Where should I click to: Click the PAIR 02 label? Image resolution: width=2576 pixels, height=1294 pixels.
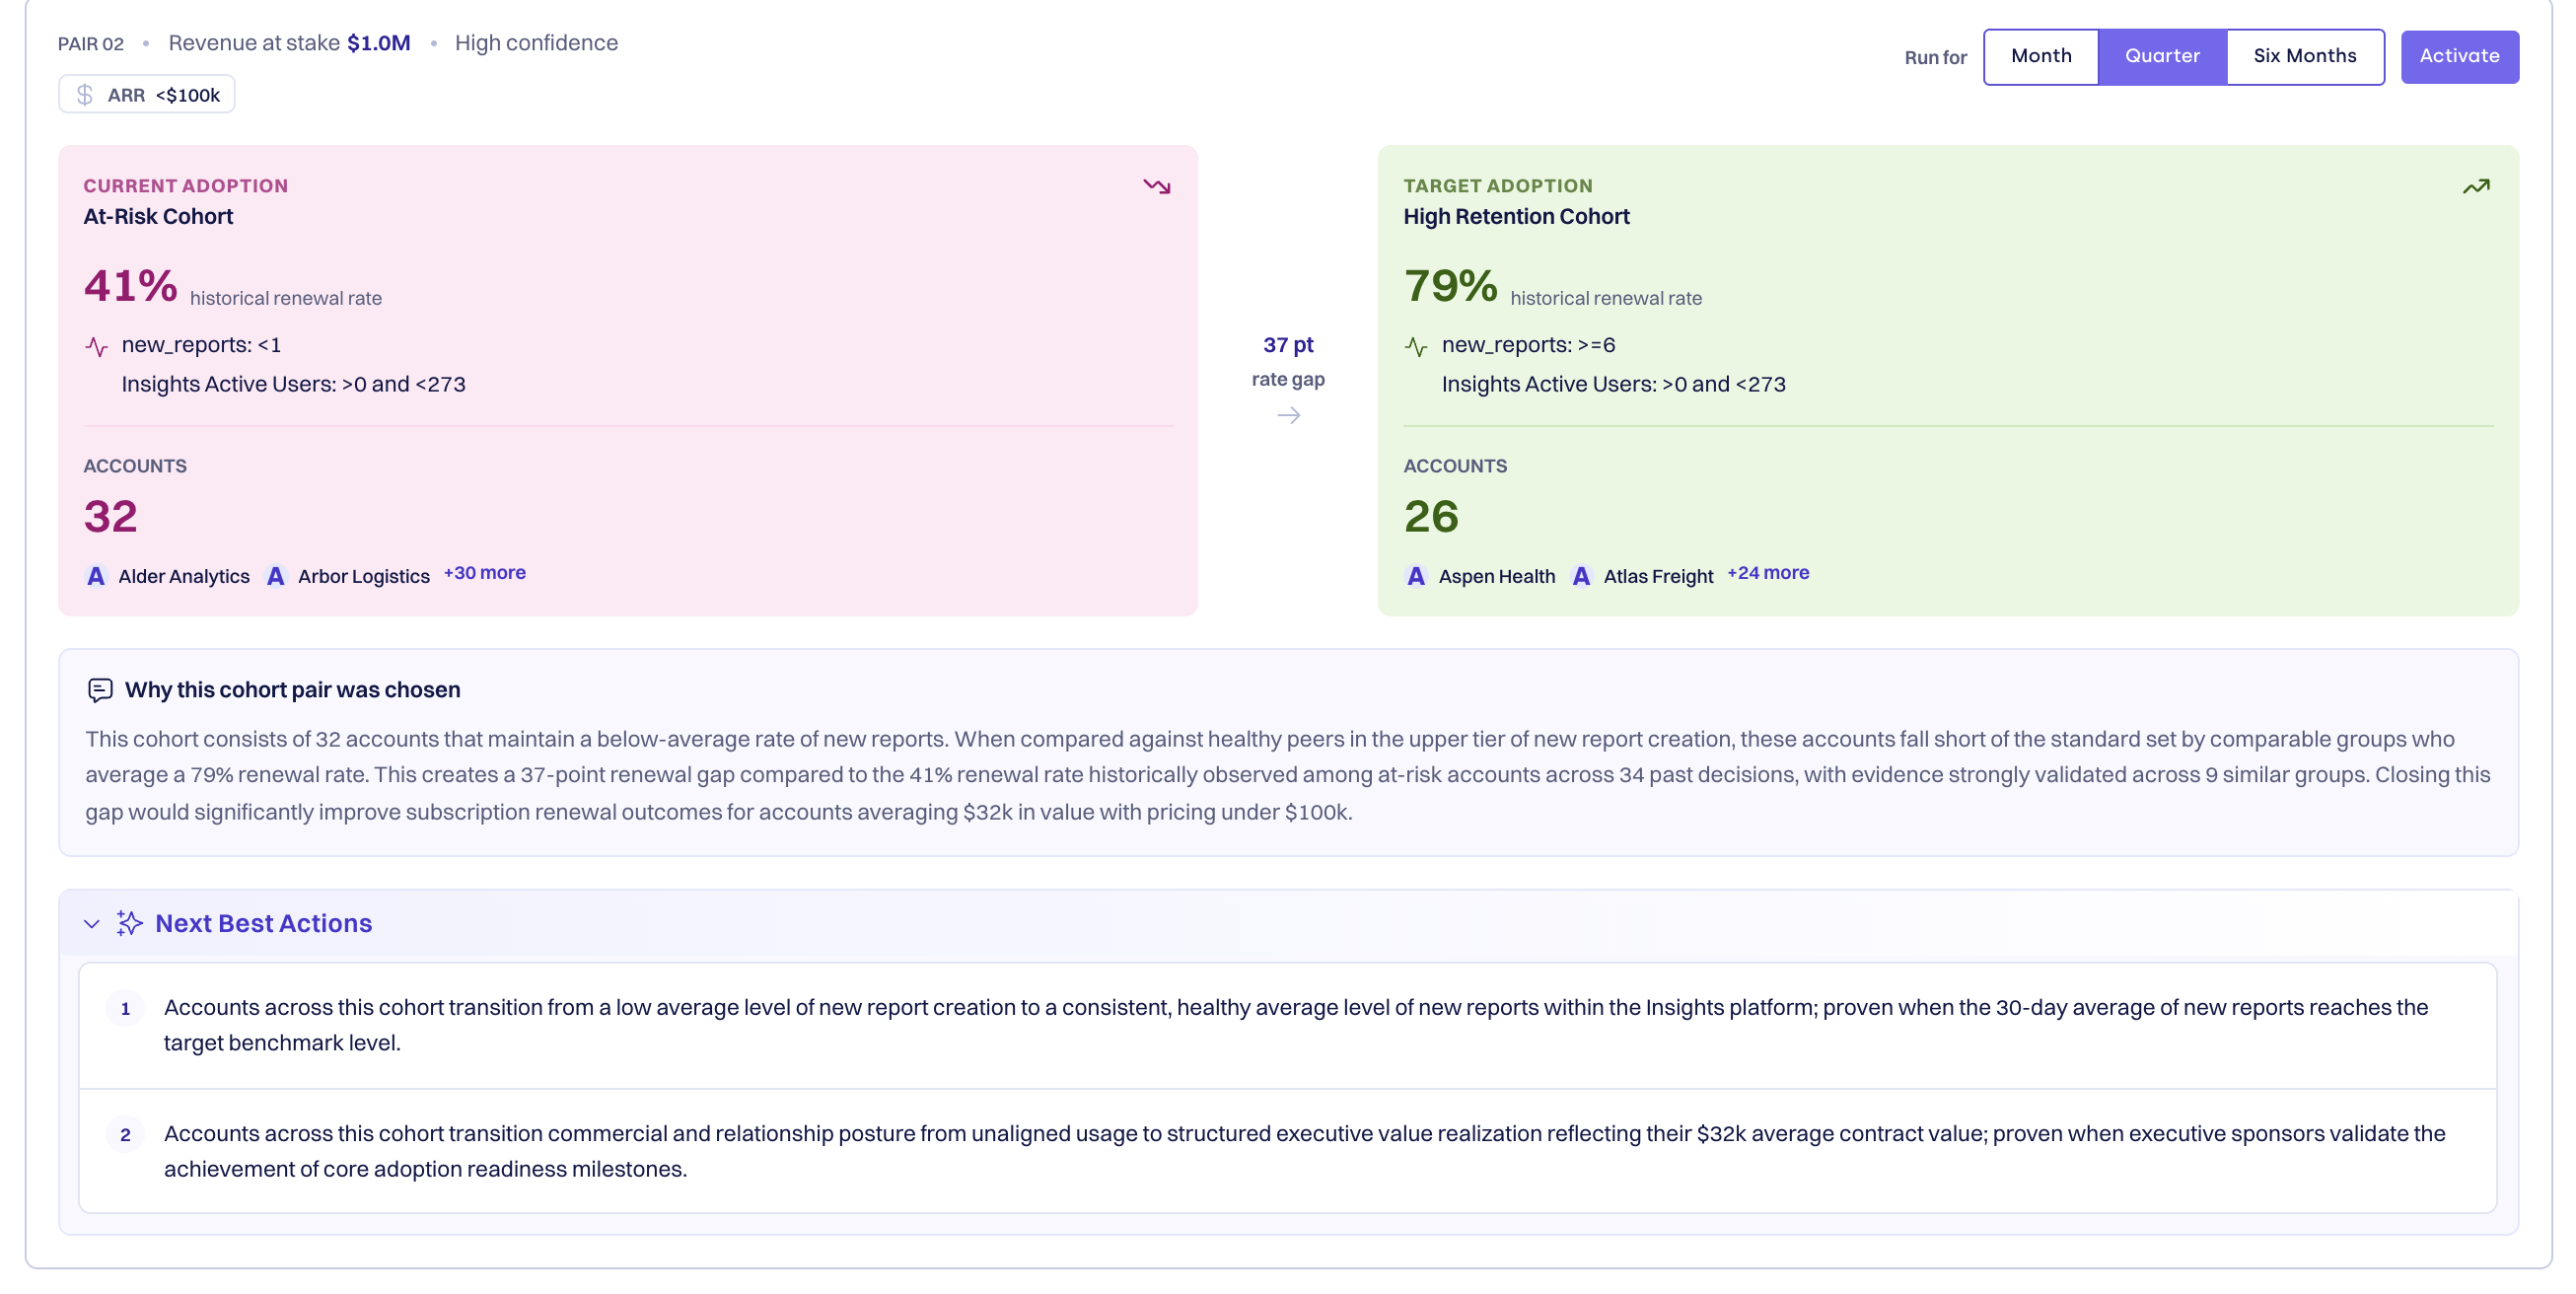pyautogui.click(x=91, y=44)
